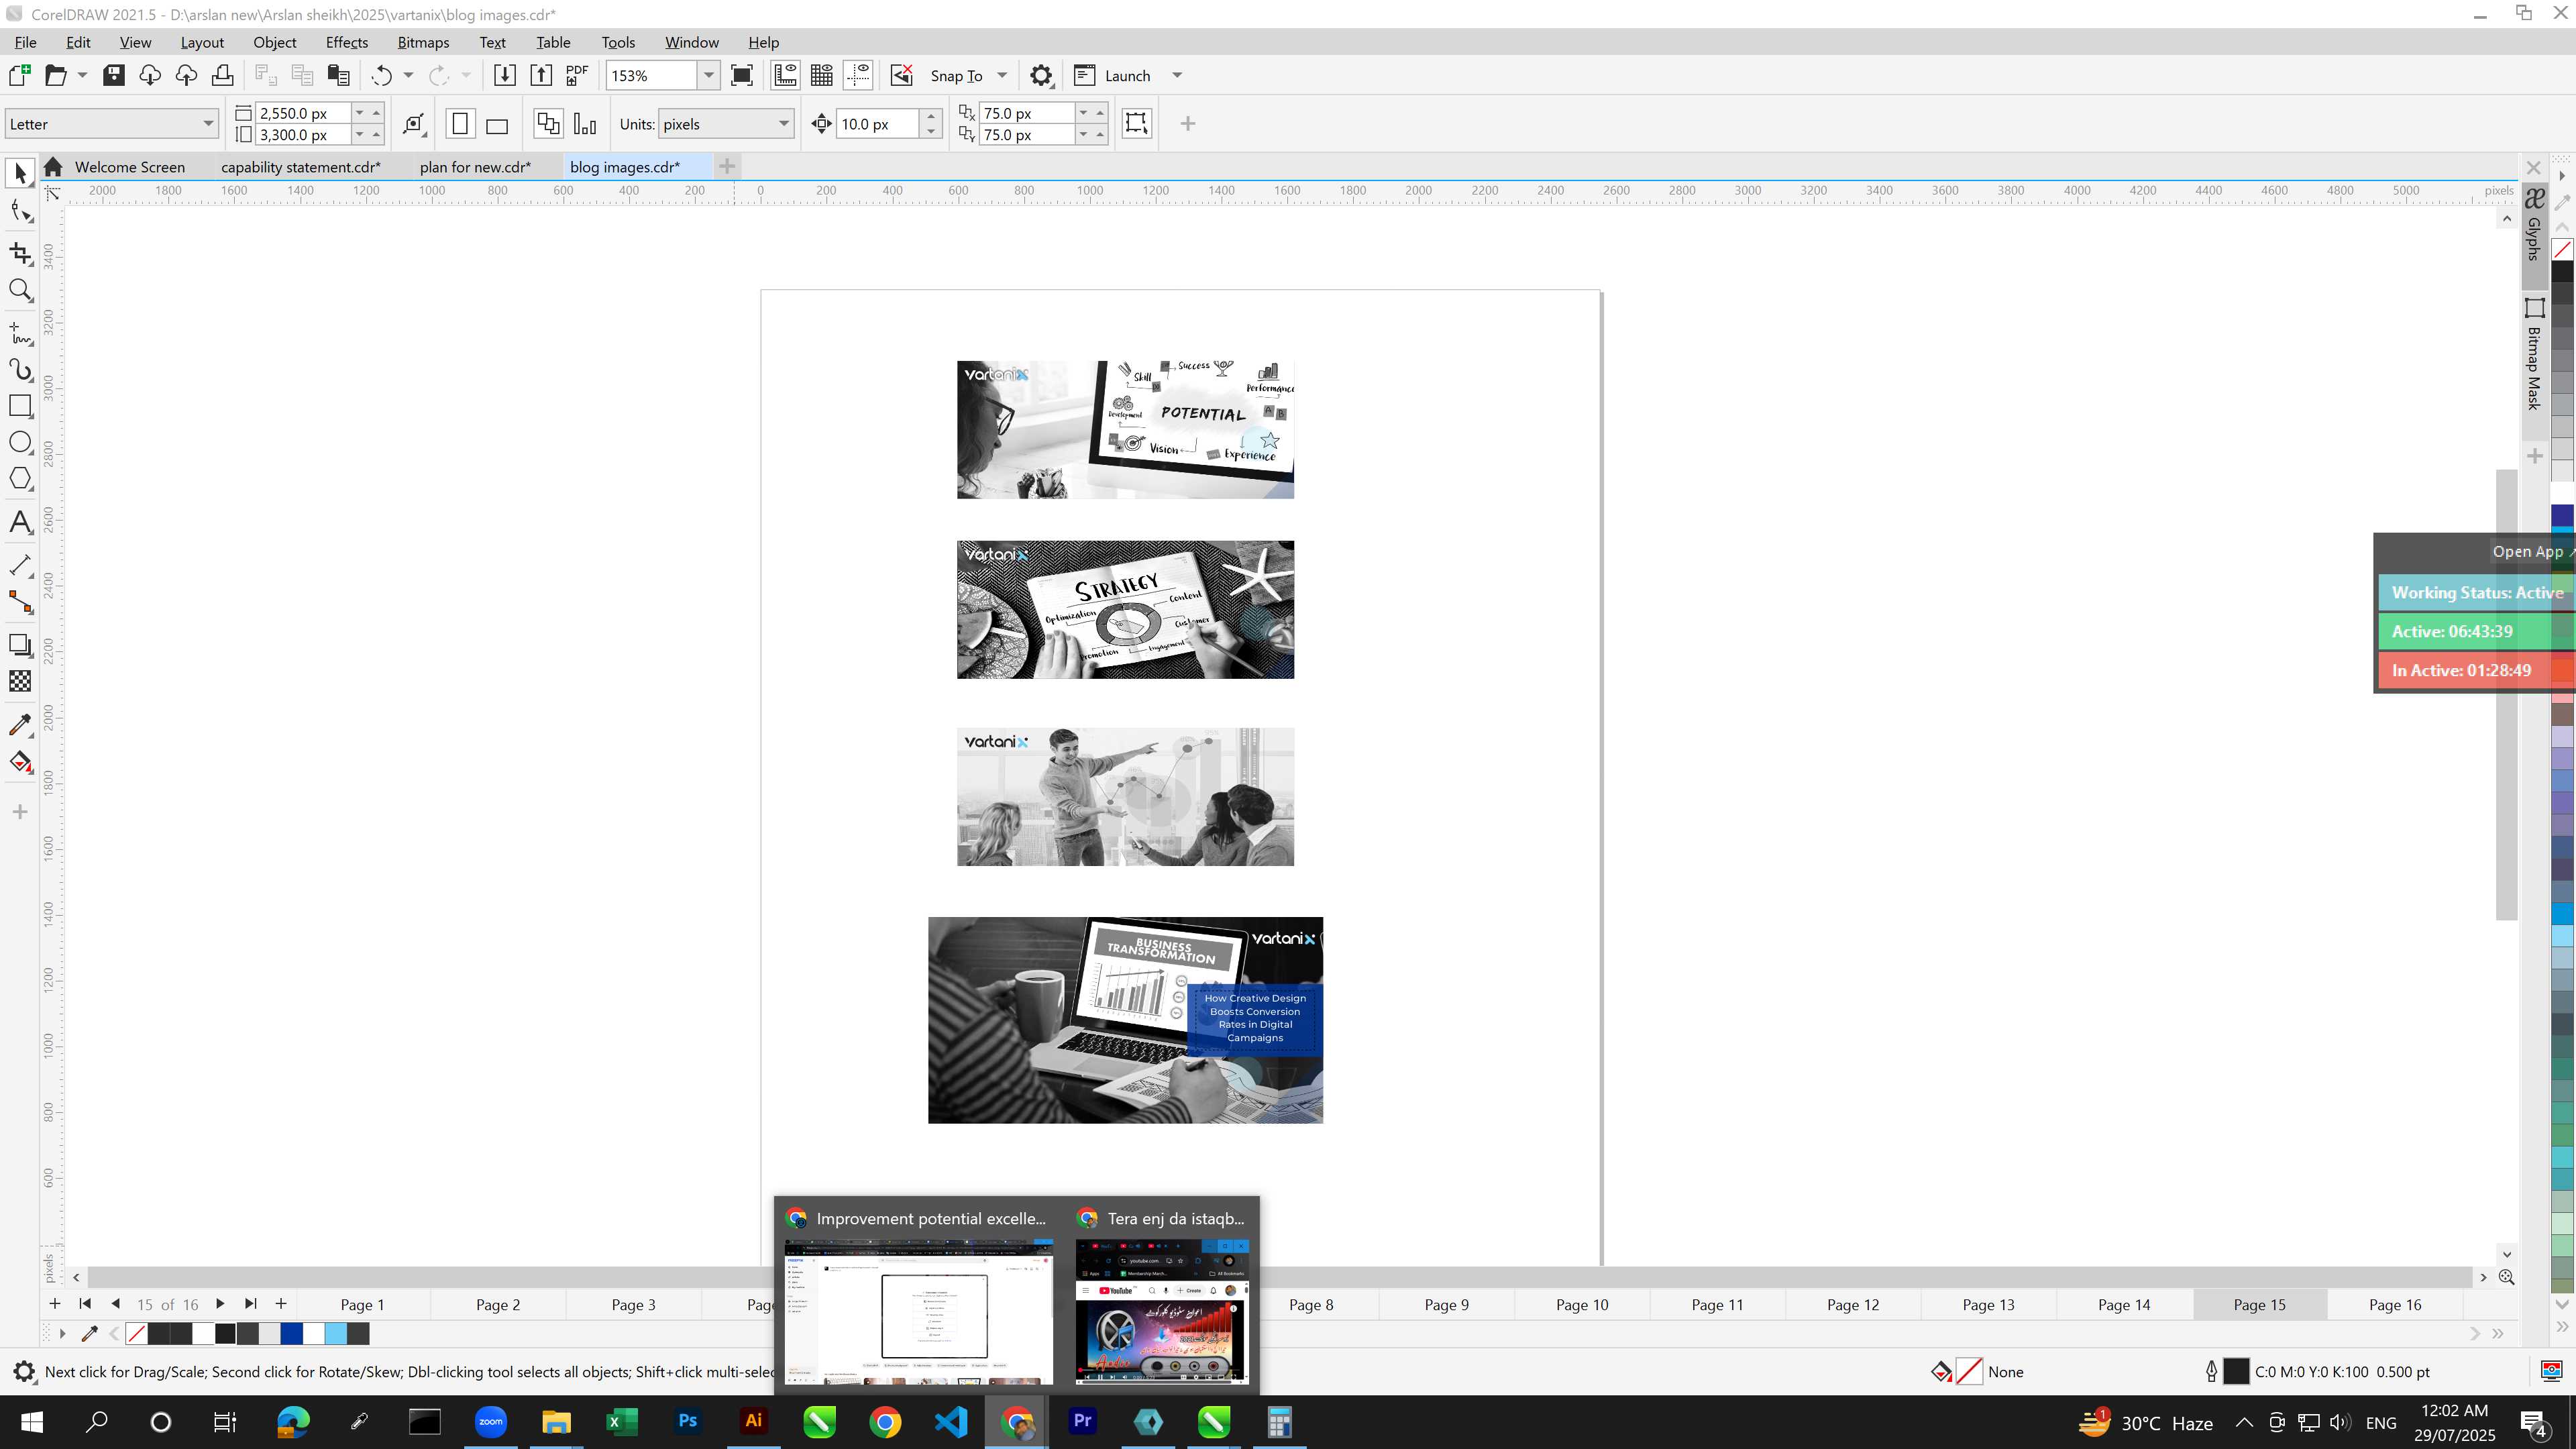Screen dimensions: 2576x1449
Task: Toggle Snap off
Action: pyautogui.click(x=901, y=75)
